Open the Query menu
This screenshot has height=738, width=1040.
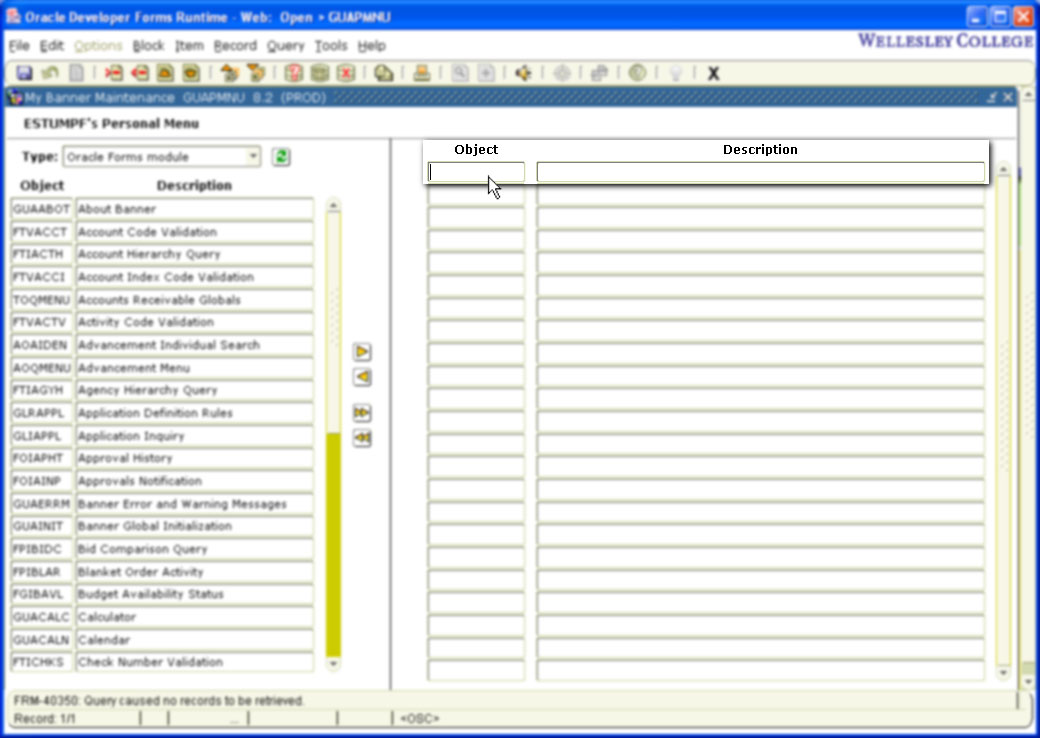(x=285, y=46)
